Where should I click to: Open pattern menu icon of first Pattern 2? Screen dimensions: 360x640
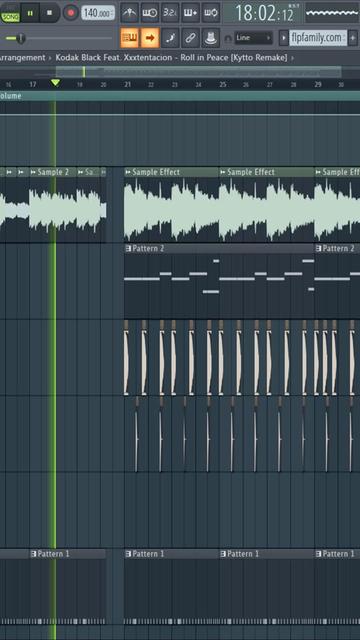coord(128,248)
